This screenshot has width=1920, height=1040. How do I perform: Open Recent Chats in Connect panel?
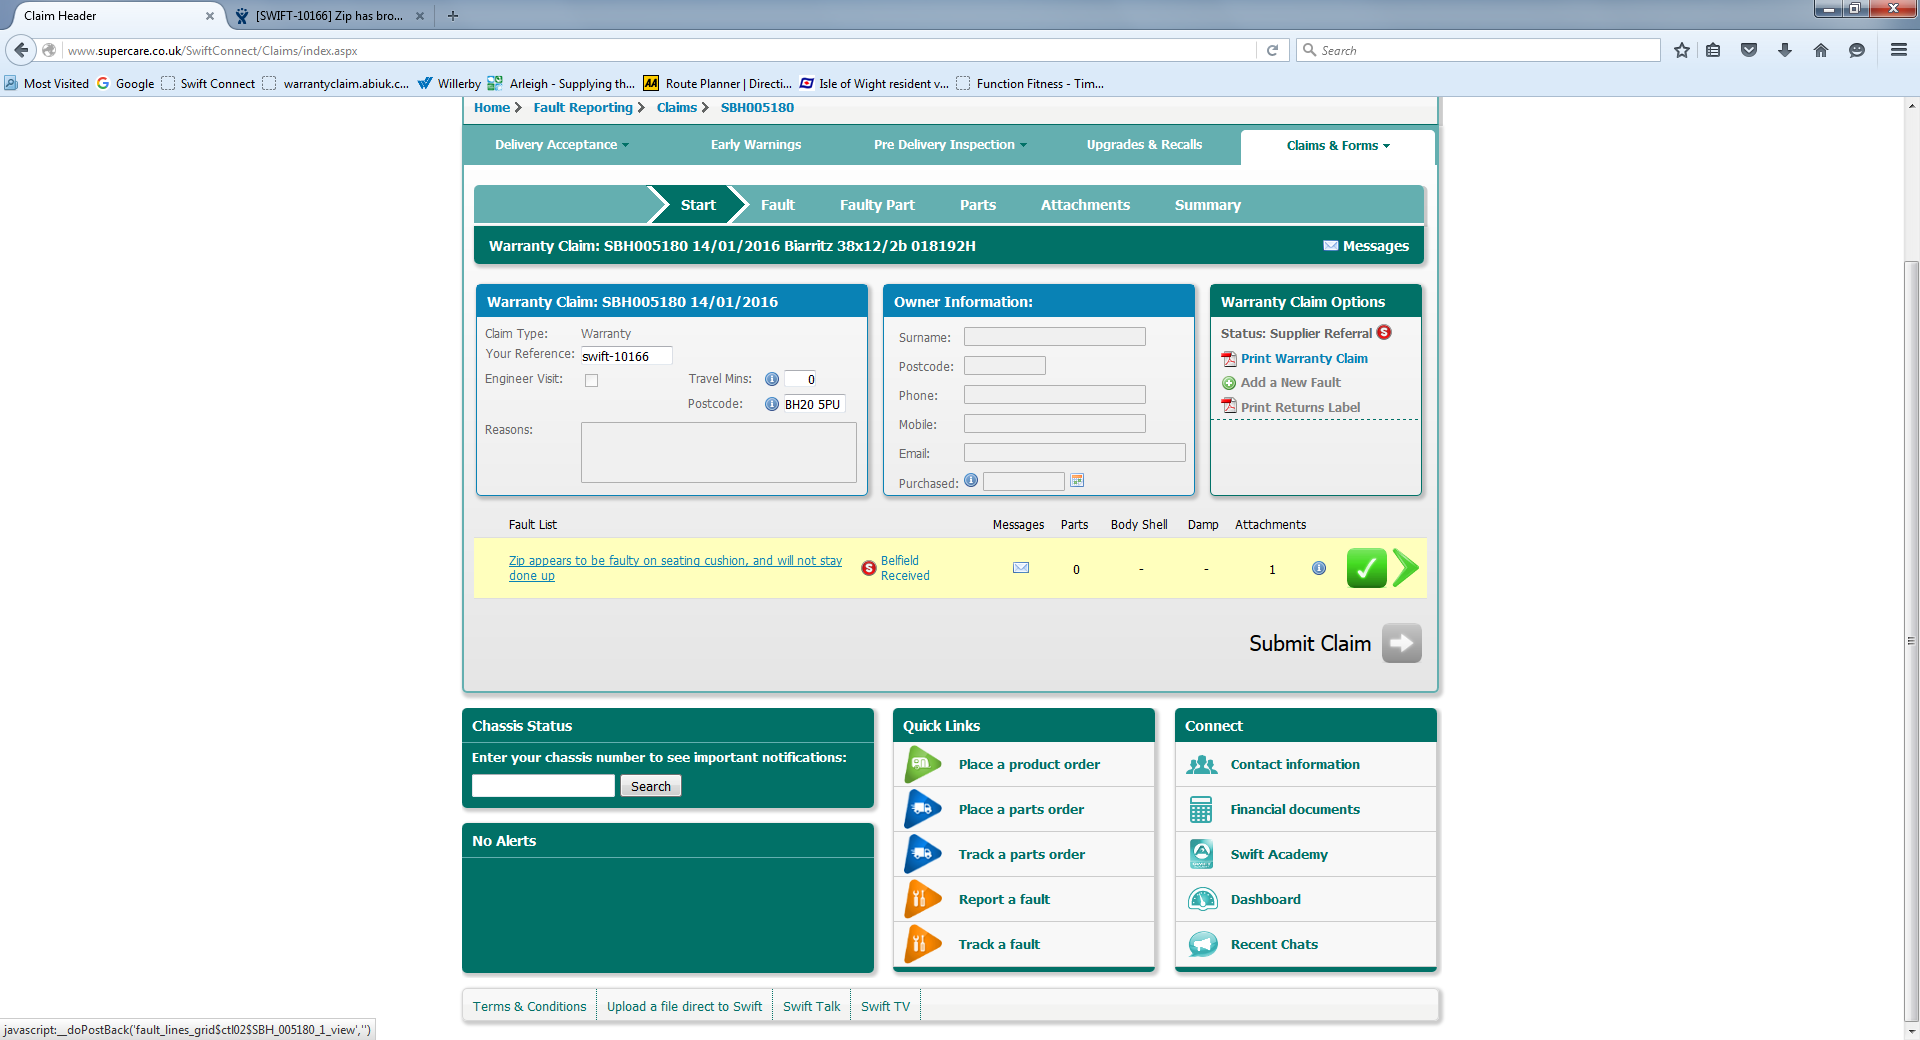click(1274, 945)
